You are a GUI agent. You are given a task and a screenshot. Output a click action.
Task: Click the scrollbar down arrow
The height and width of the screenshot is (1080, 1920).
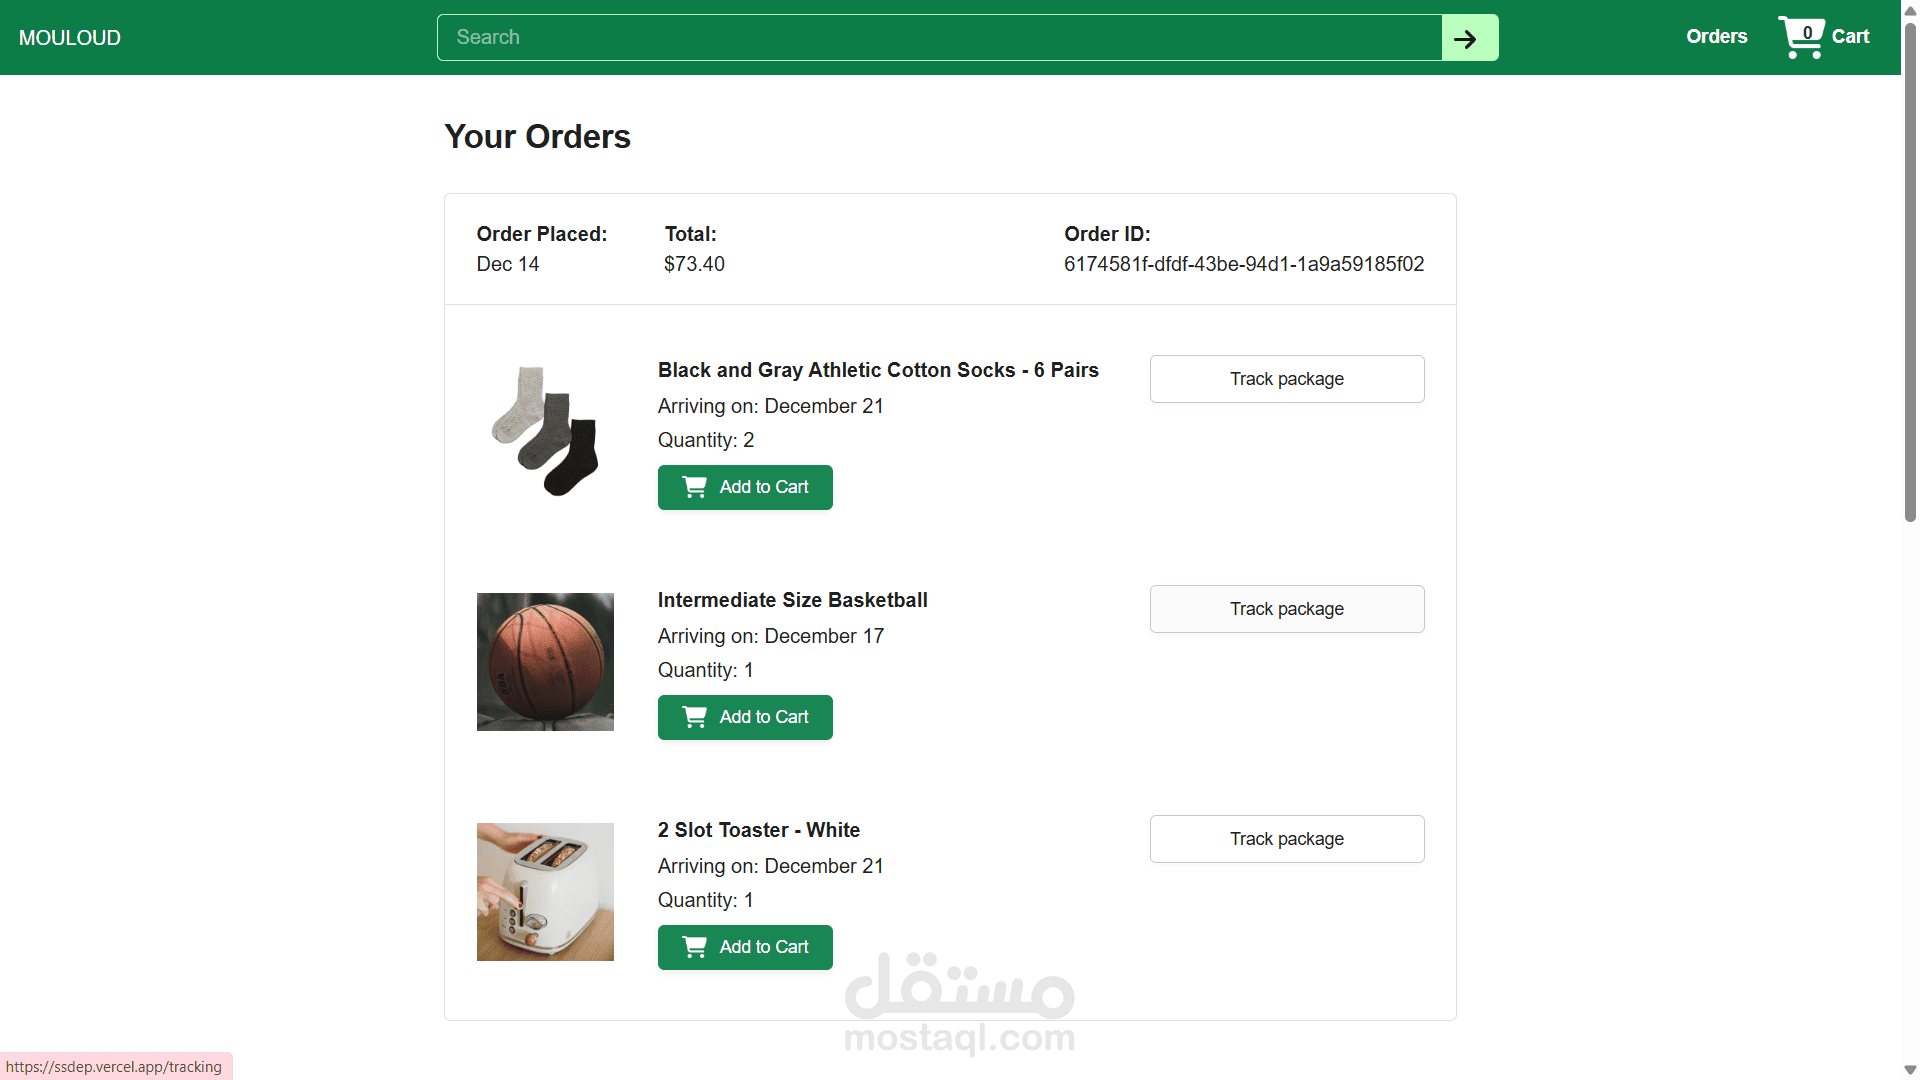1910,1070
